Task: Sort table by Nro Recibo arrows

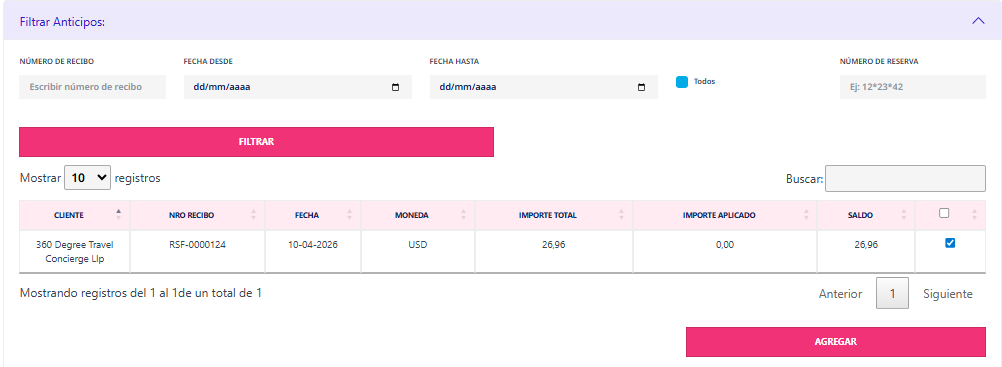Action: [x=254, y=215]
